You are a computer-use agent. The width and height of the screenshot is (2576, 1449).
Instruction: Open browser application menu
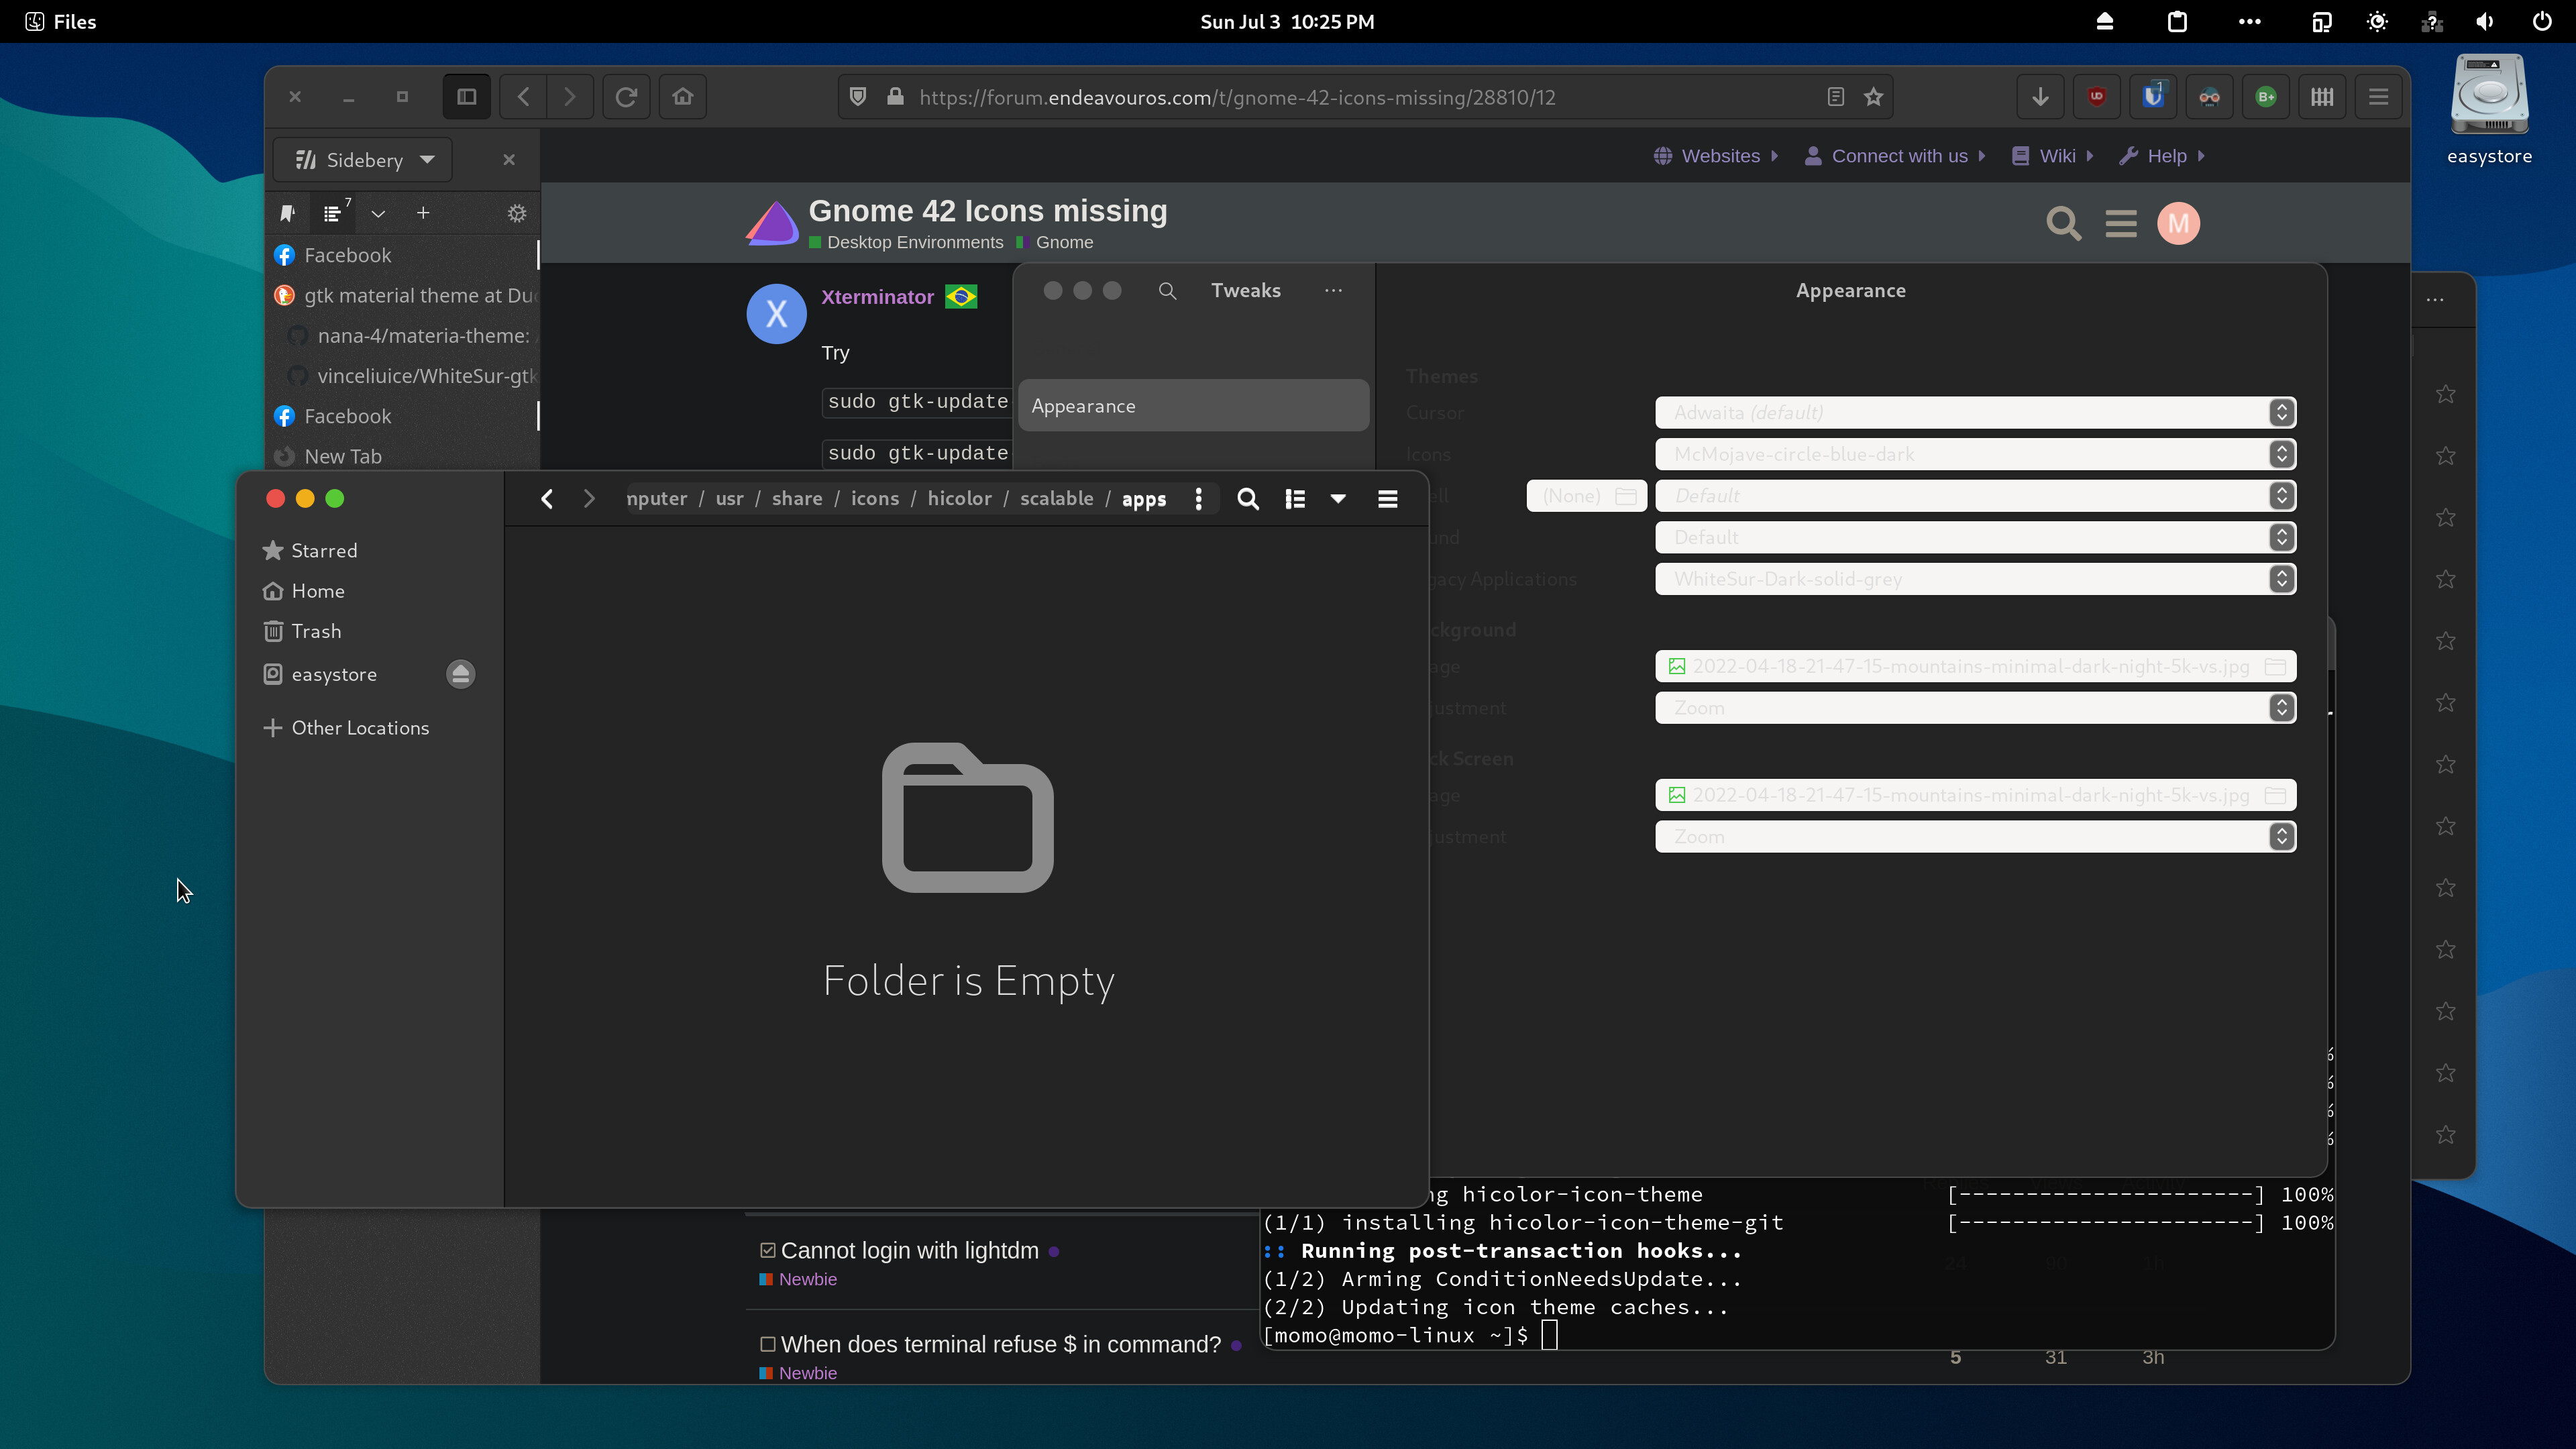[2379, 97]
